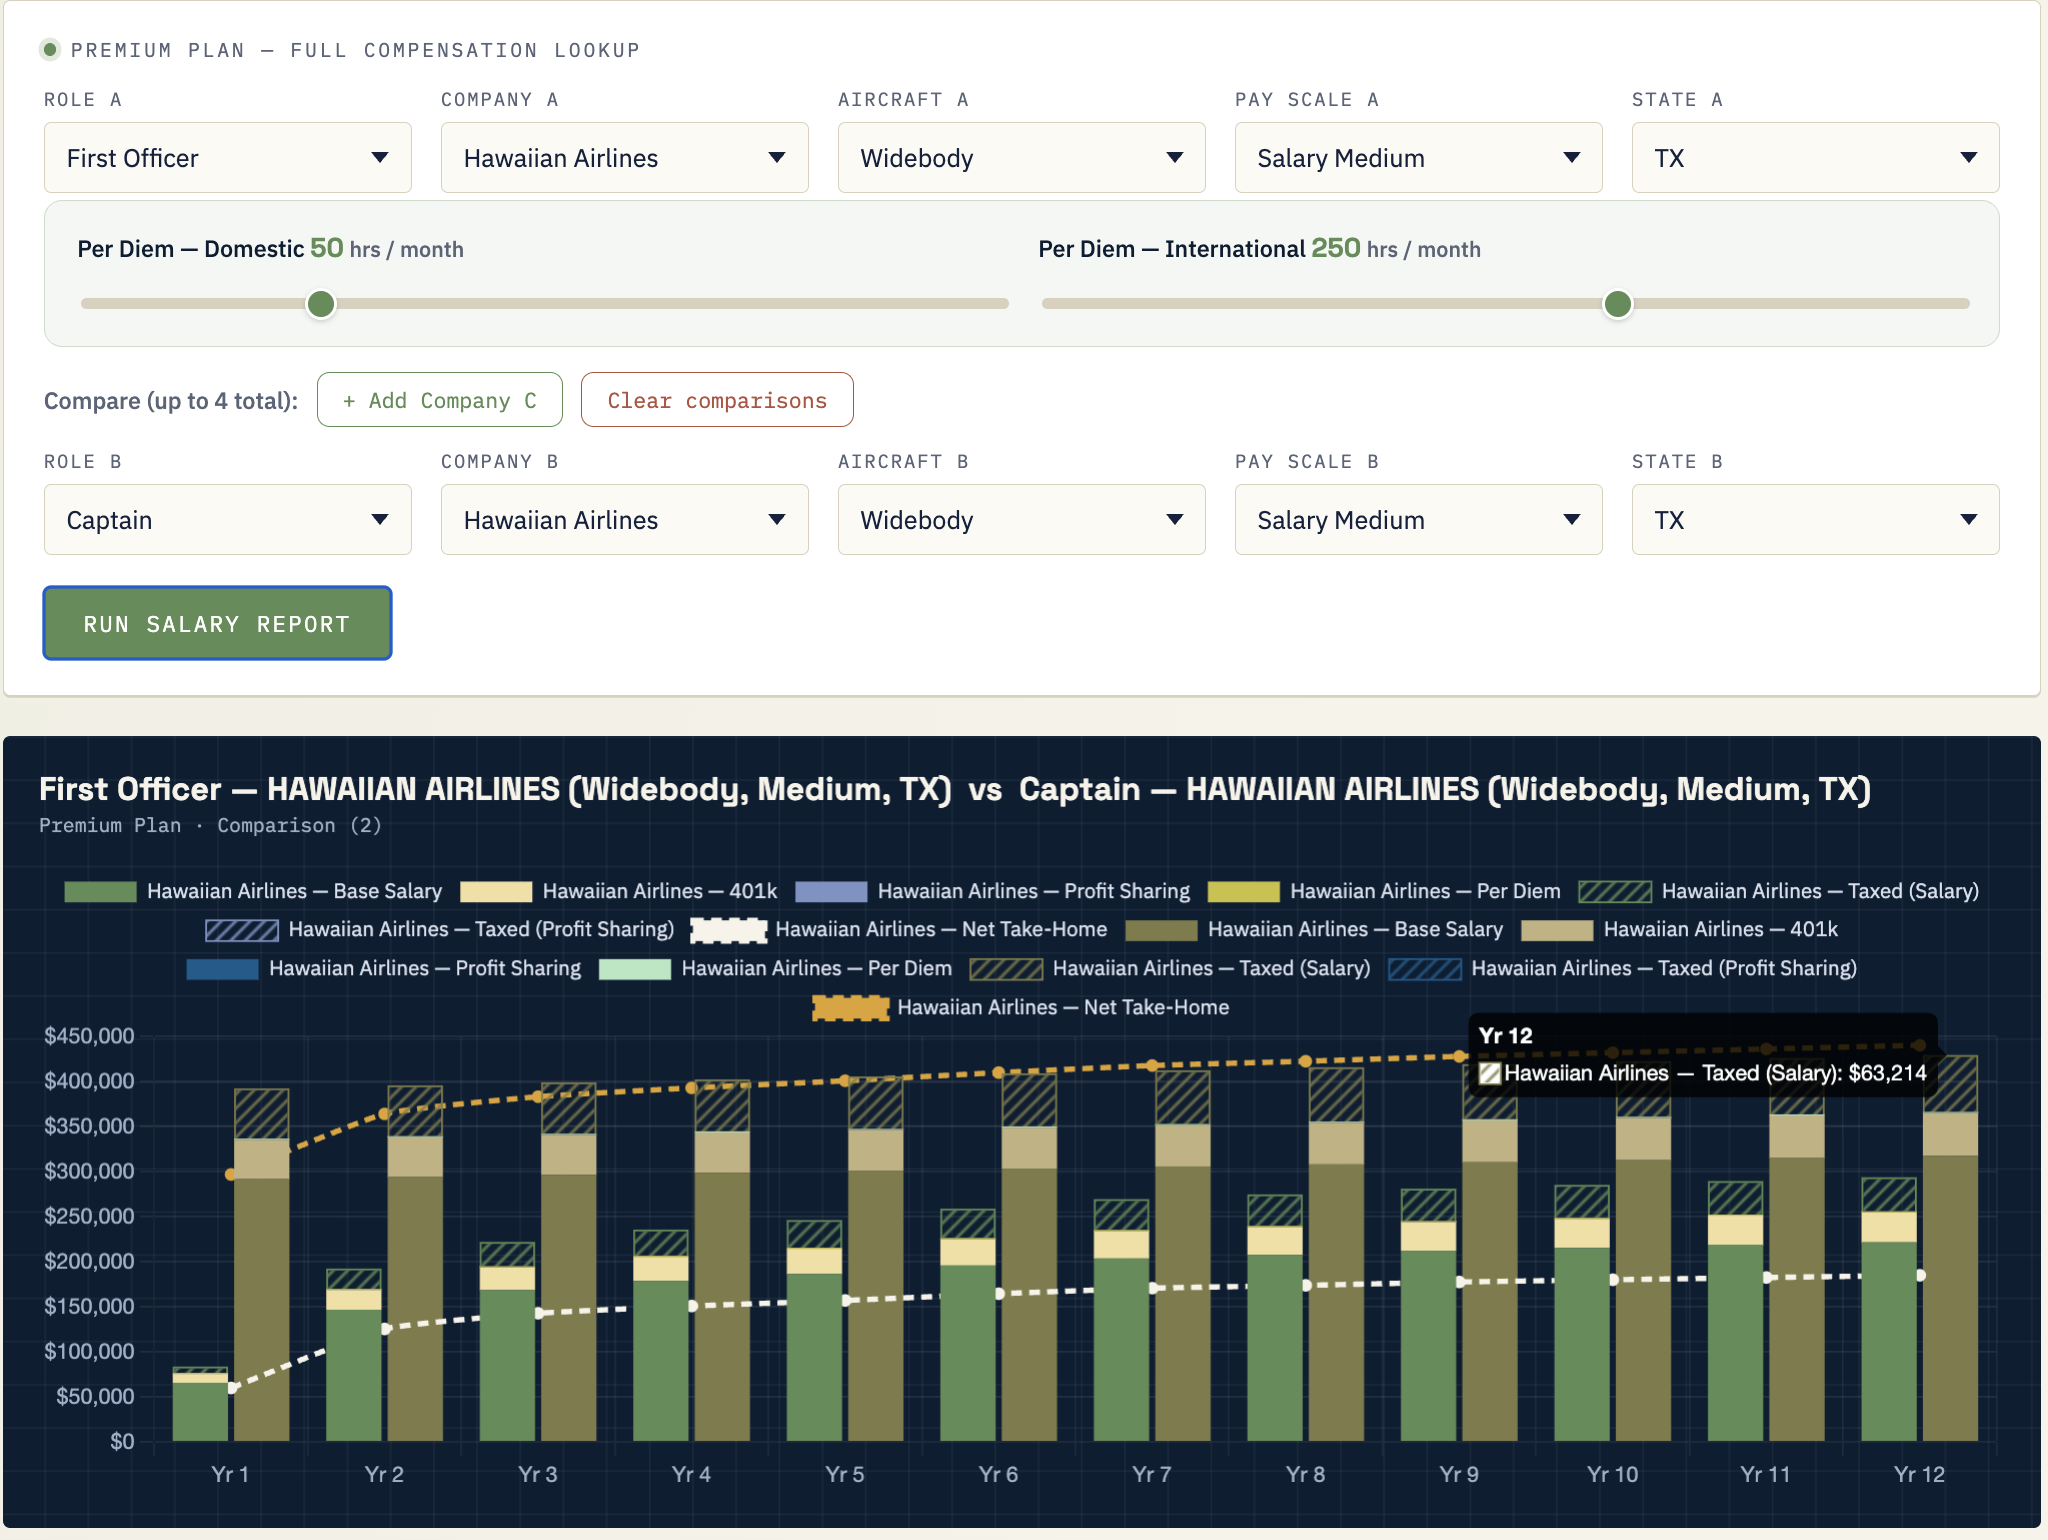Screen dimensions: 2048x1540
Task: Click the tooltip value "$63,214"
Action: (1887, 1073)
